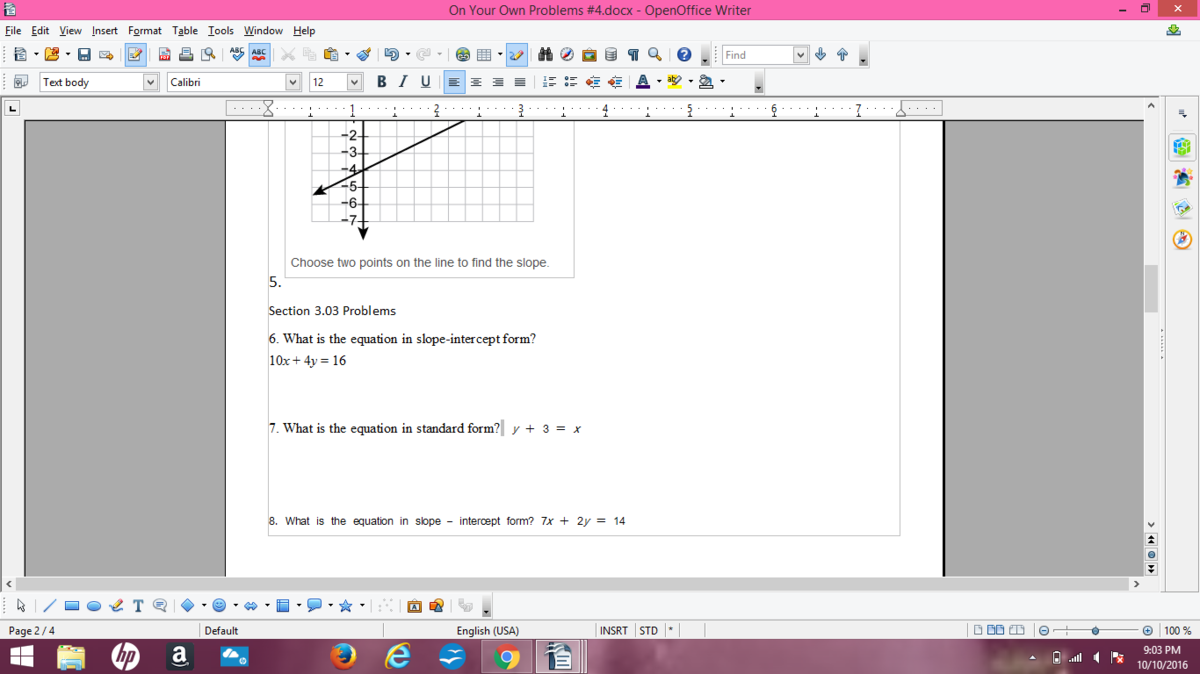Open Styles and Formatting window
This screenshot has width=1200, height=674.
pyautogui.click(x=20, y=82)
